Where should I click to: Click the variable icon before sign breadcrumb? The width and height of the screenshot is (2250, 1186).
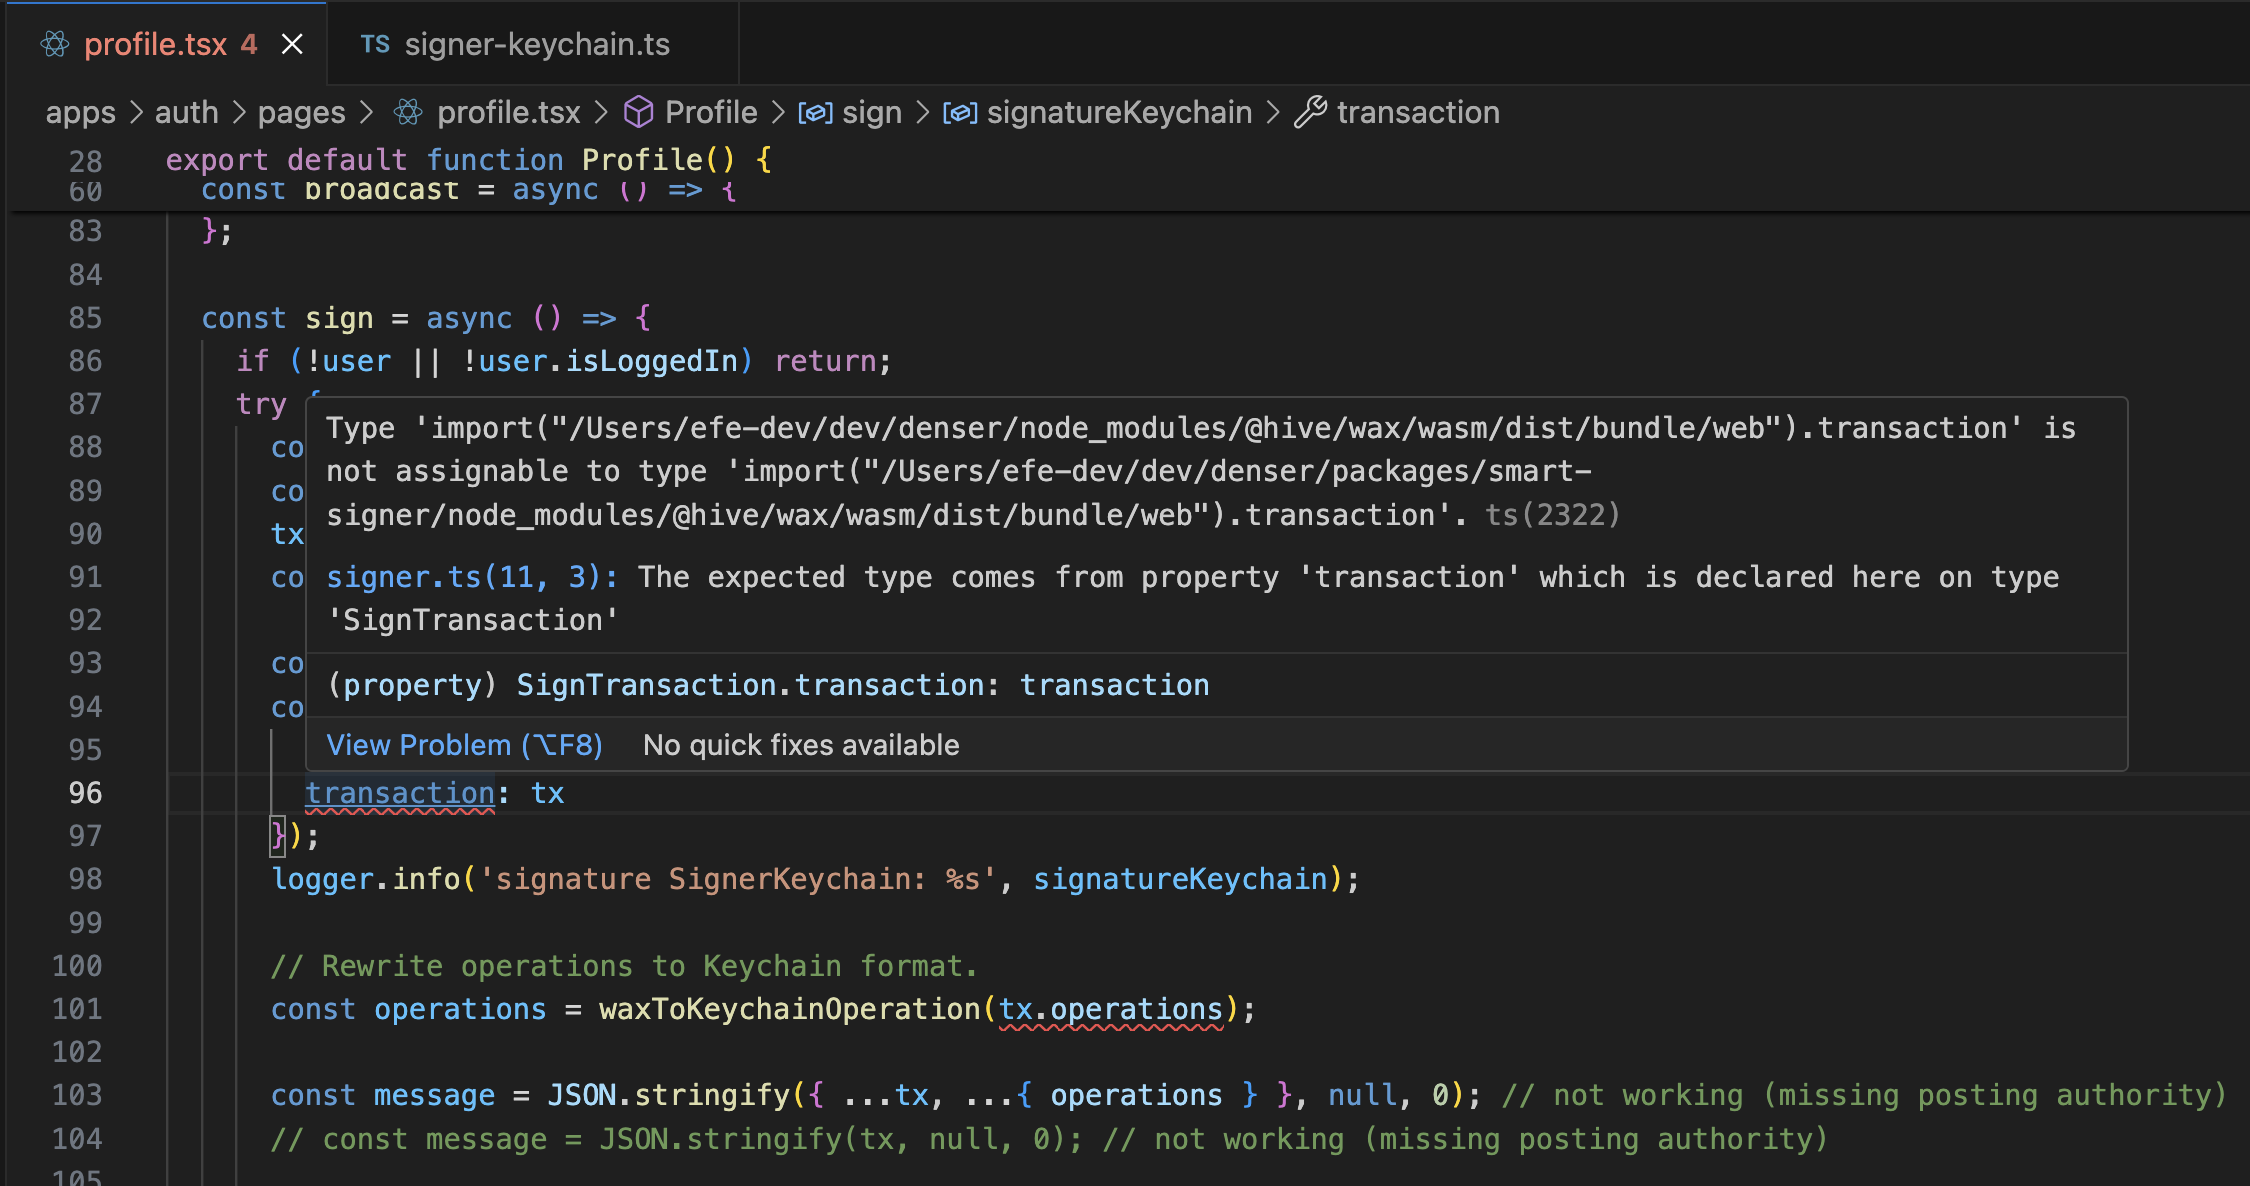pos(815,113)
